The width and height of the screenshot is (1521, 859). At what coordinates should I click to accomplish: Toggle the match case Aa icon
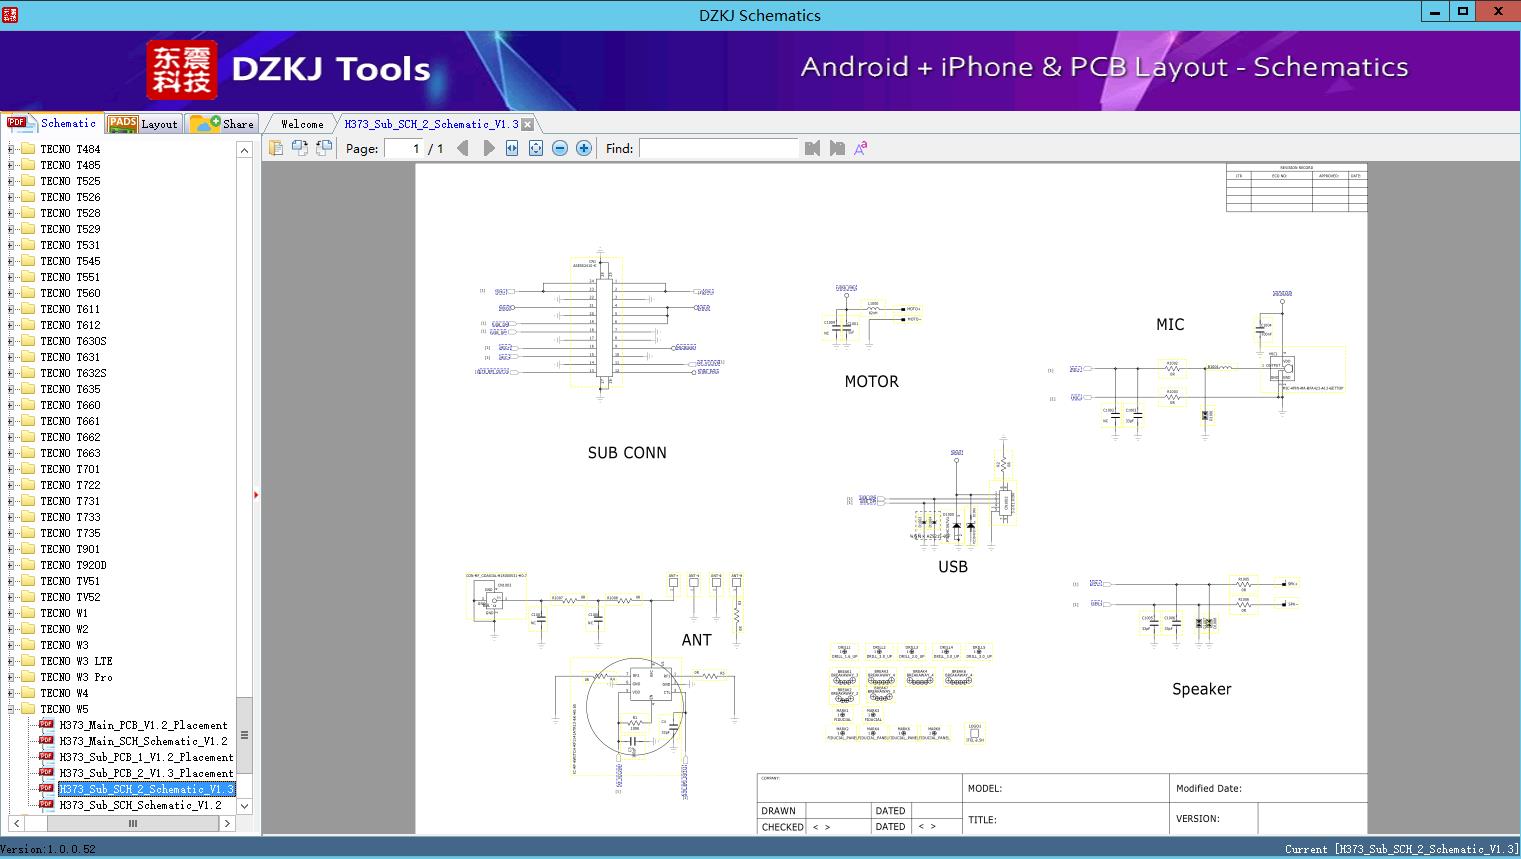(x=860, y=148)
